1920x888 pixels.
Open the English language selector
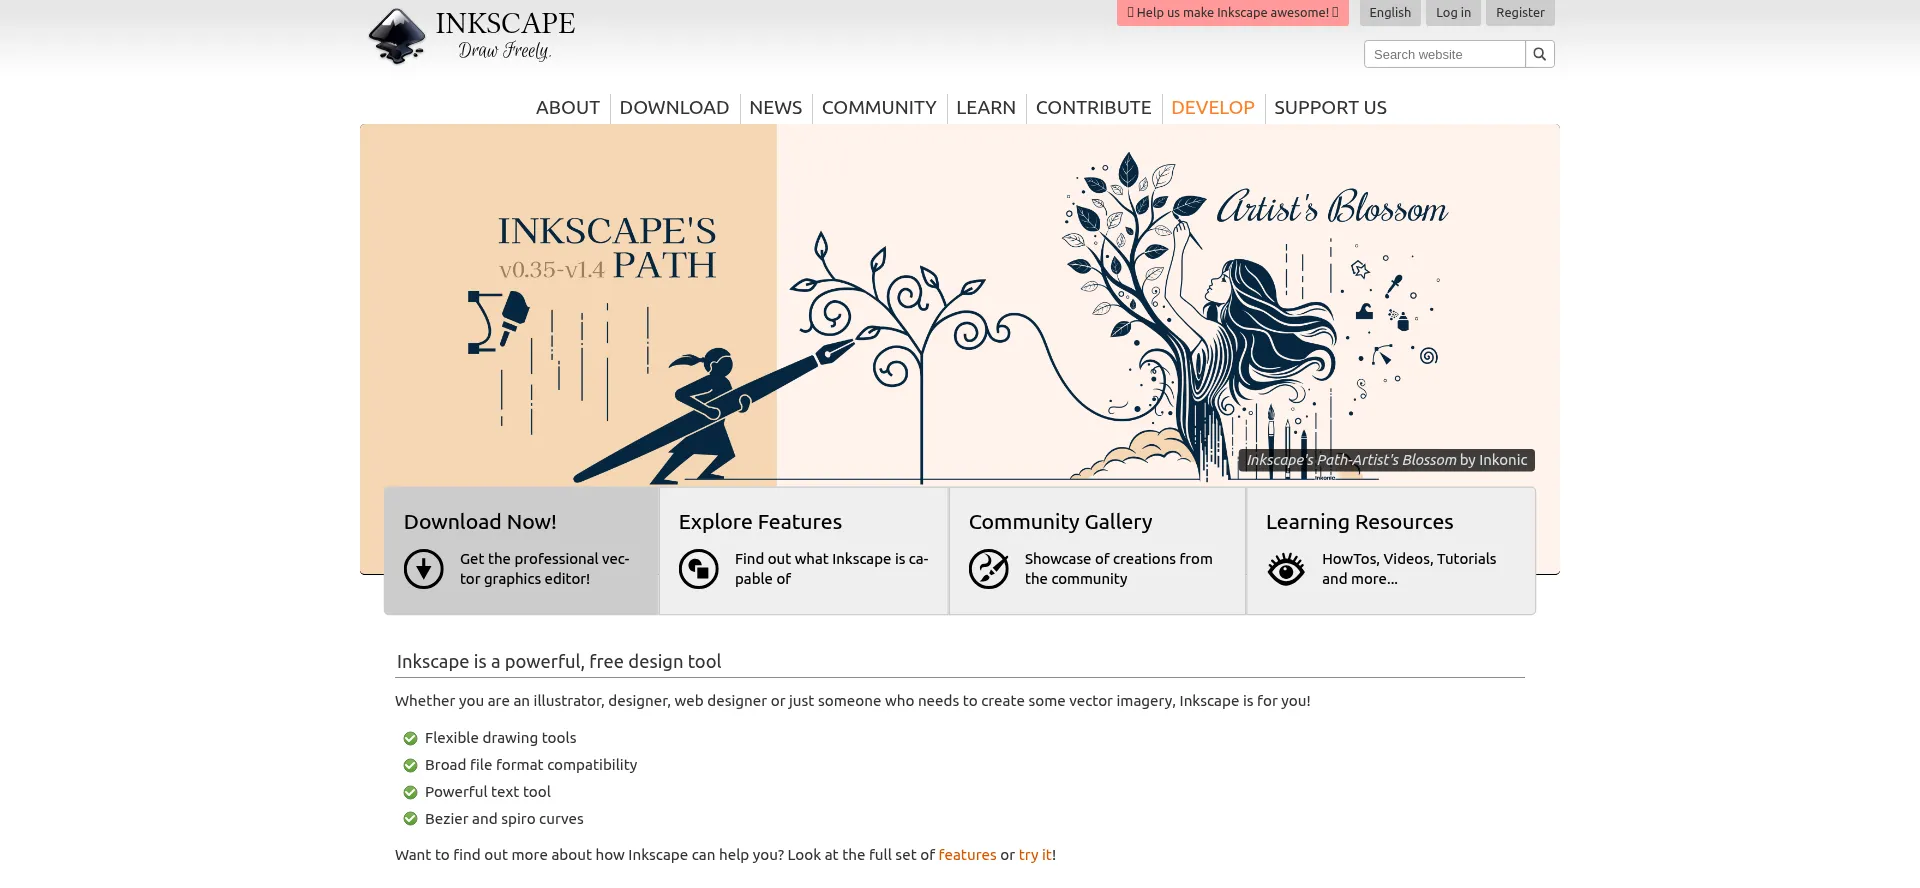click(x=1390, y=12)
